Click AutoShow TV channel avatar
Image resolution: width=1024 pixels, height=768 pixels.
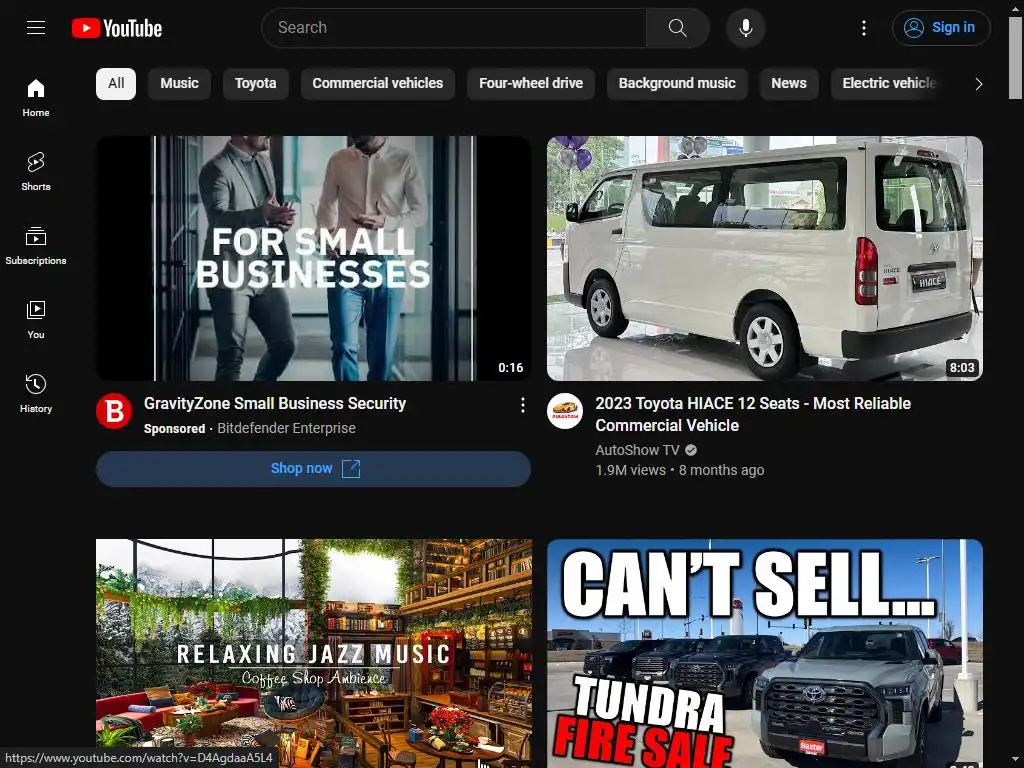tap(565, 411)
